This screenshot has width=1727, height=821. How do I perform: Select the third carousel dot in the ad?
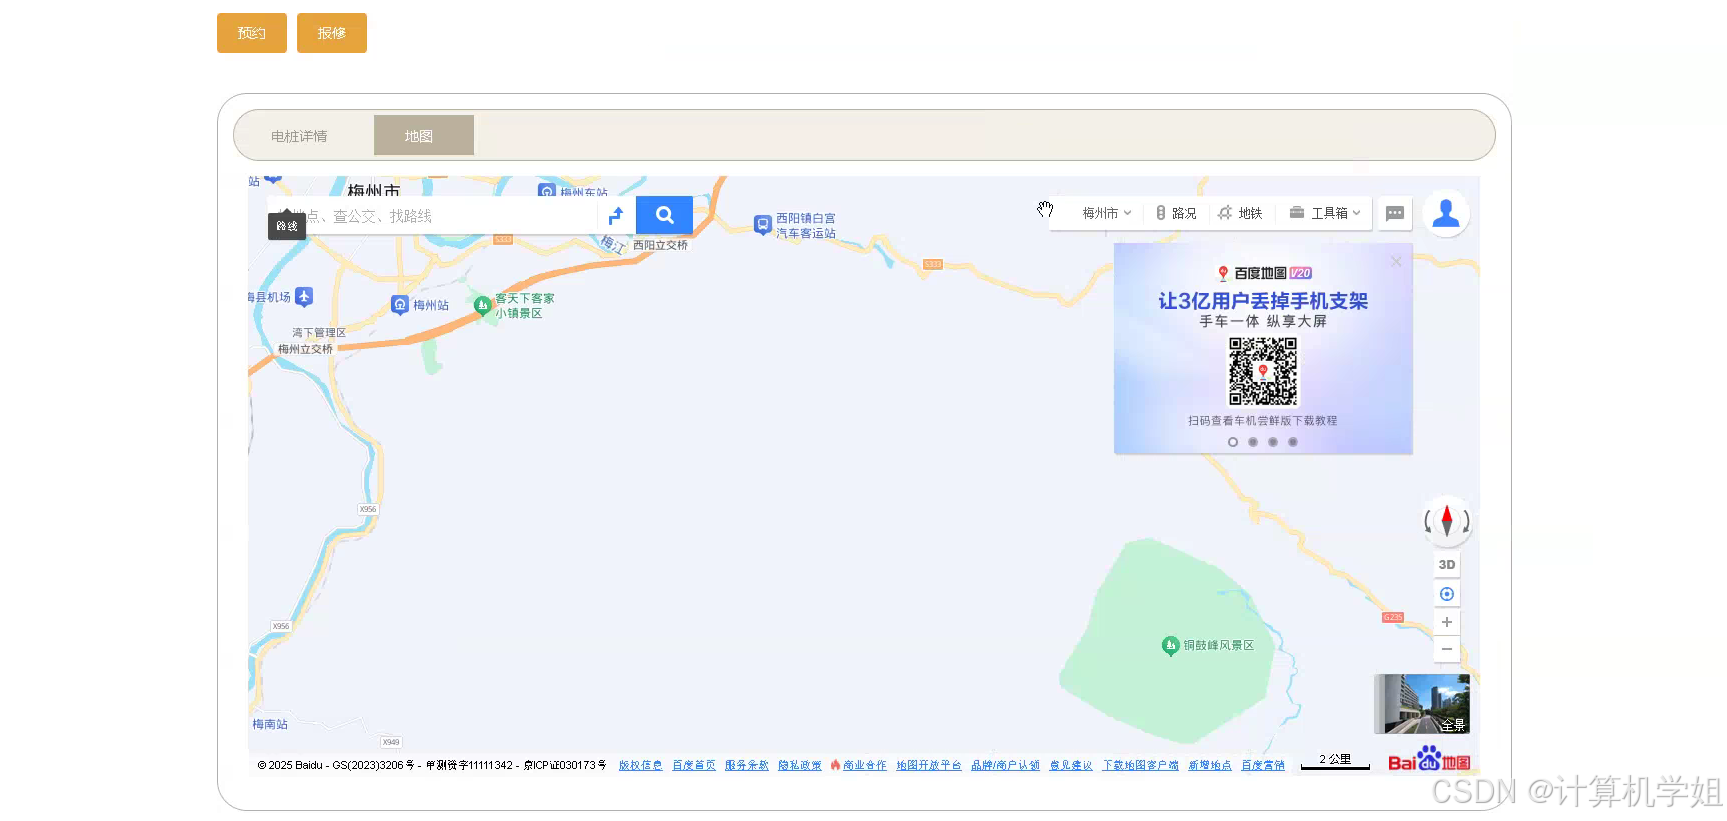tap(1273, 442)
